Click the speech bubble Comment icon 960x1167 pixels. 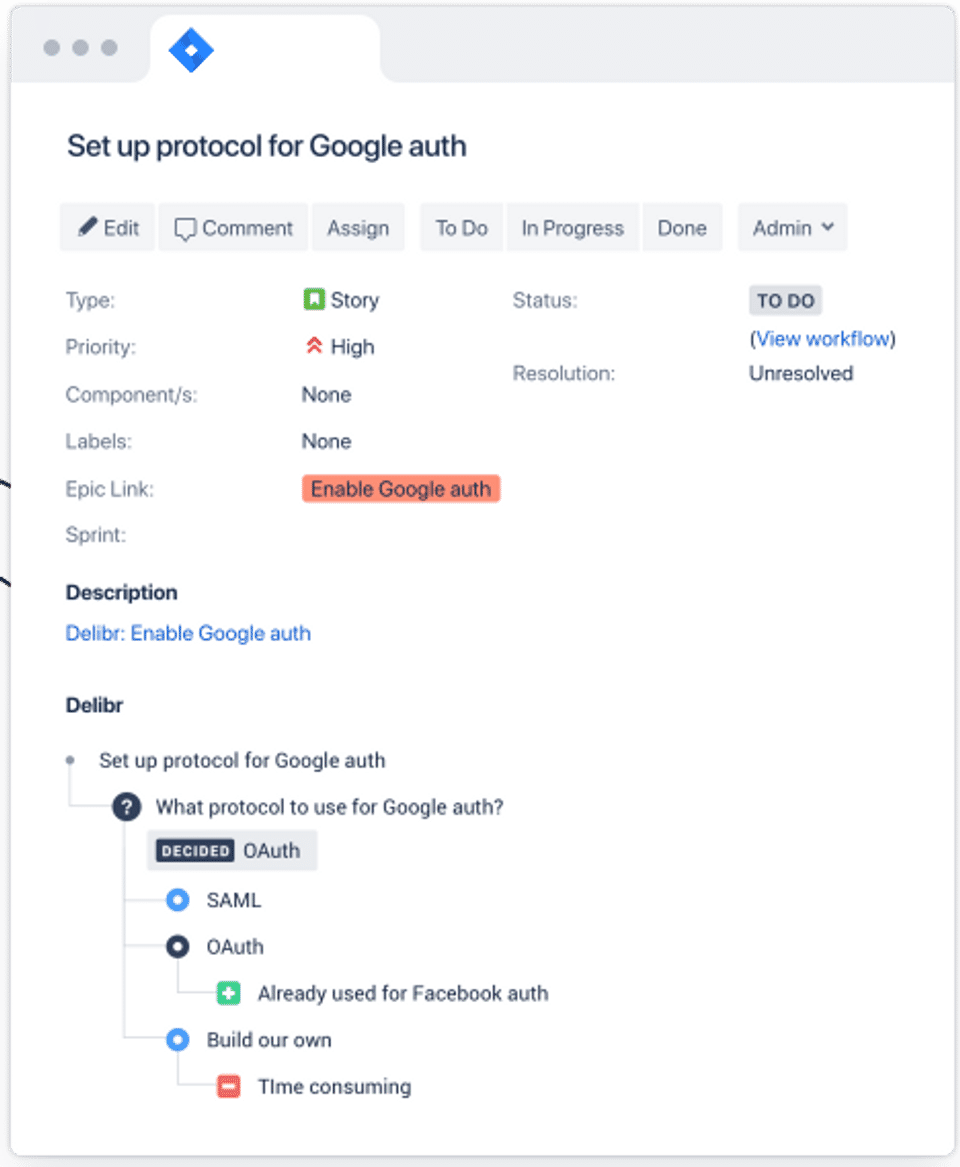coord(185,228)
